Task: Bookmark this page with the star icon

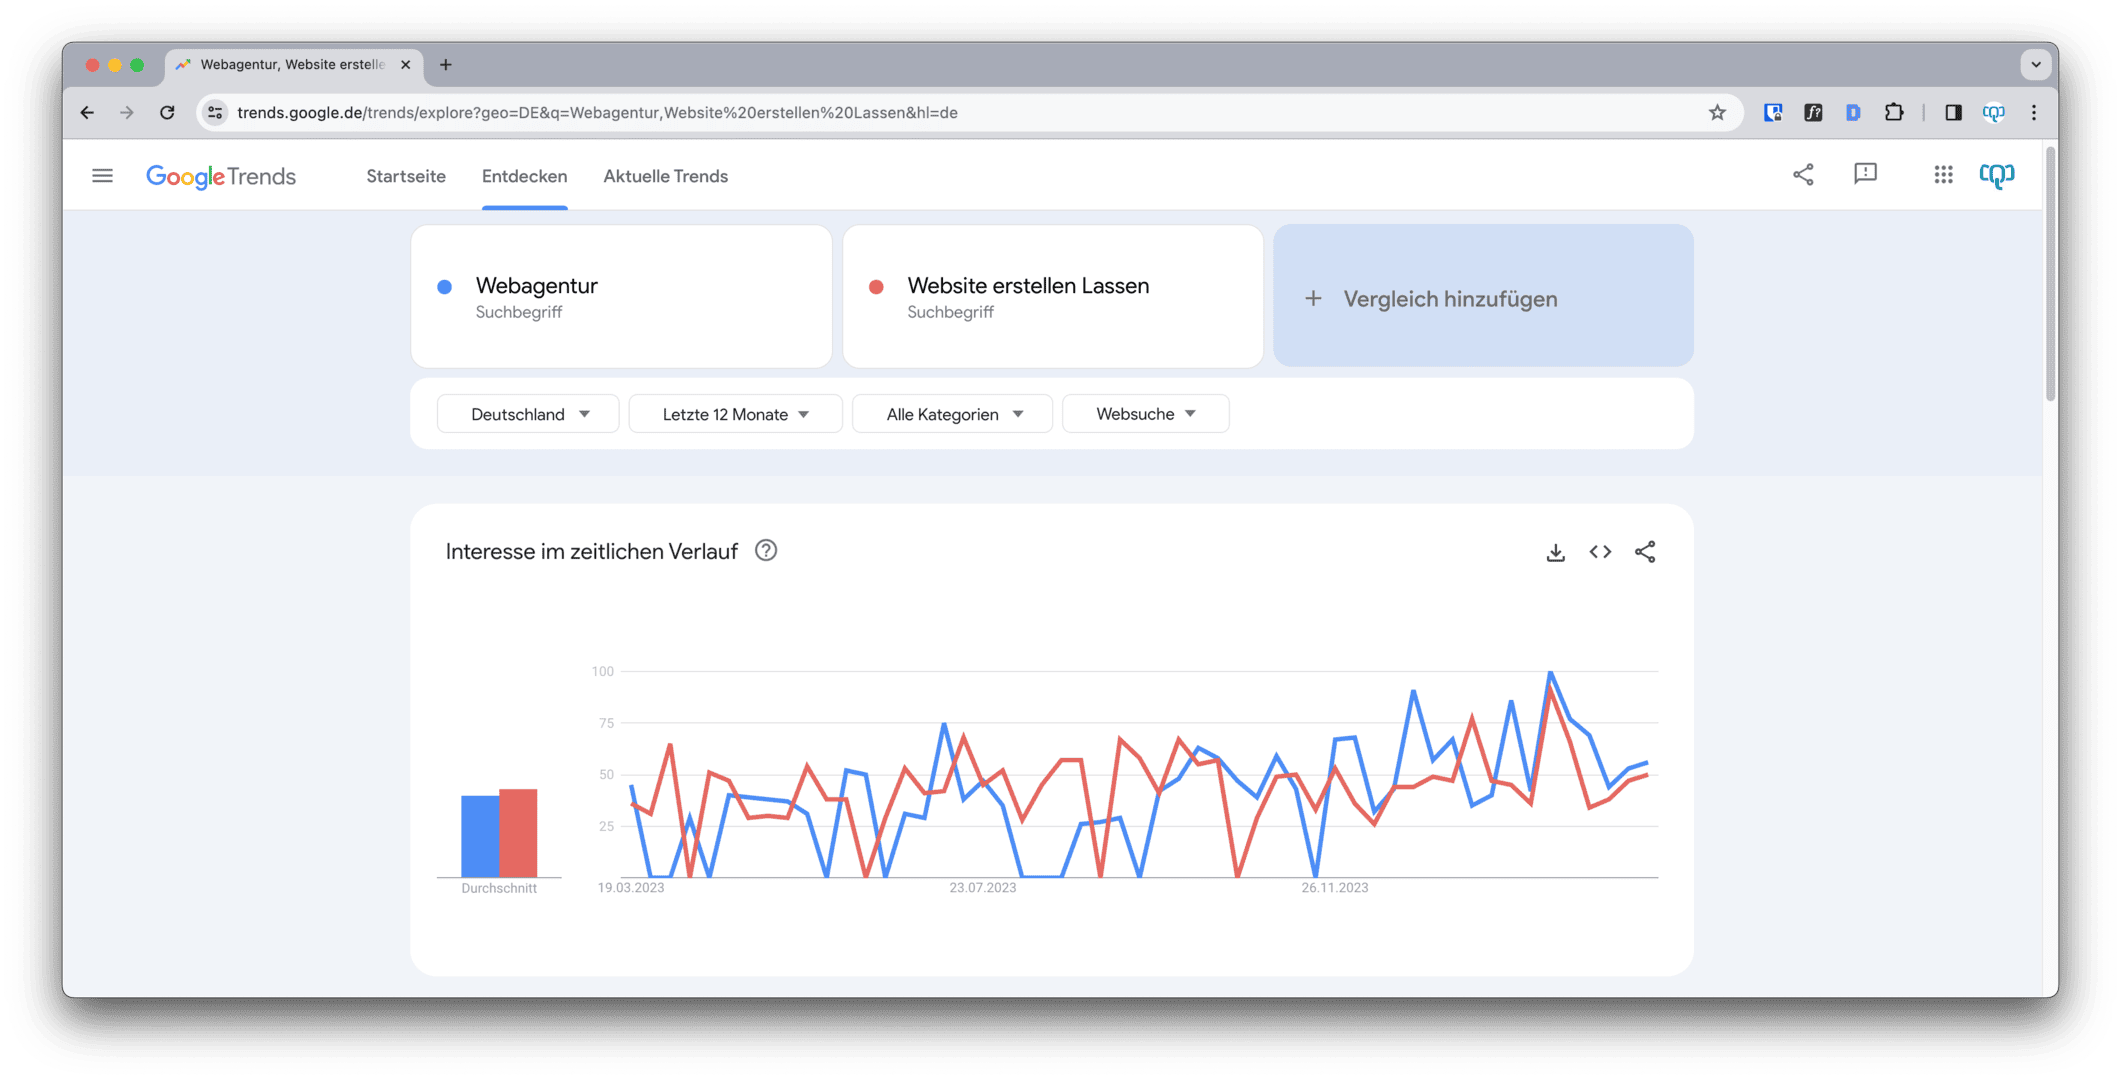Action: click(x=1717, y=113)
